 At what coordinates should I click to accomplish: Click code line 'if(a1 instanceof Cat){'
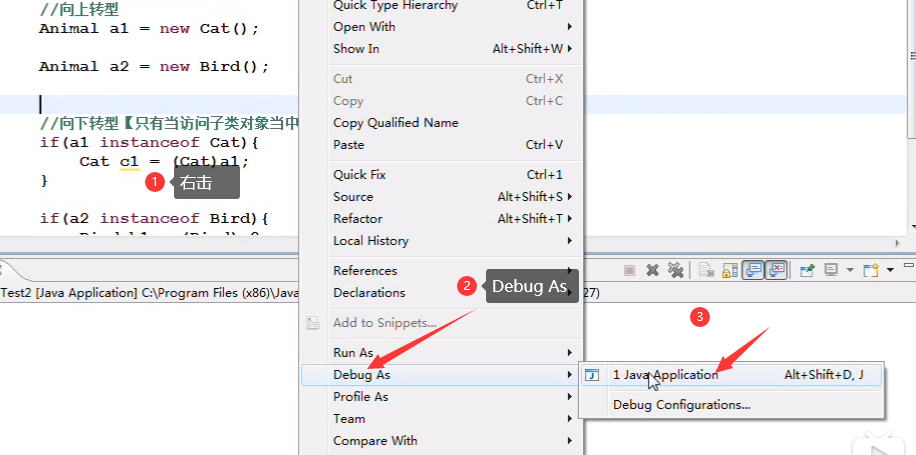(148, 142)
